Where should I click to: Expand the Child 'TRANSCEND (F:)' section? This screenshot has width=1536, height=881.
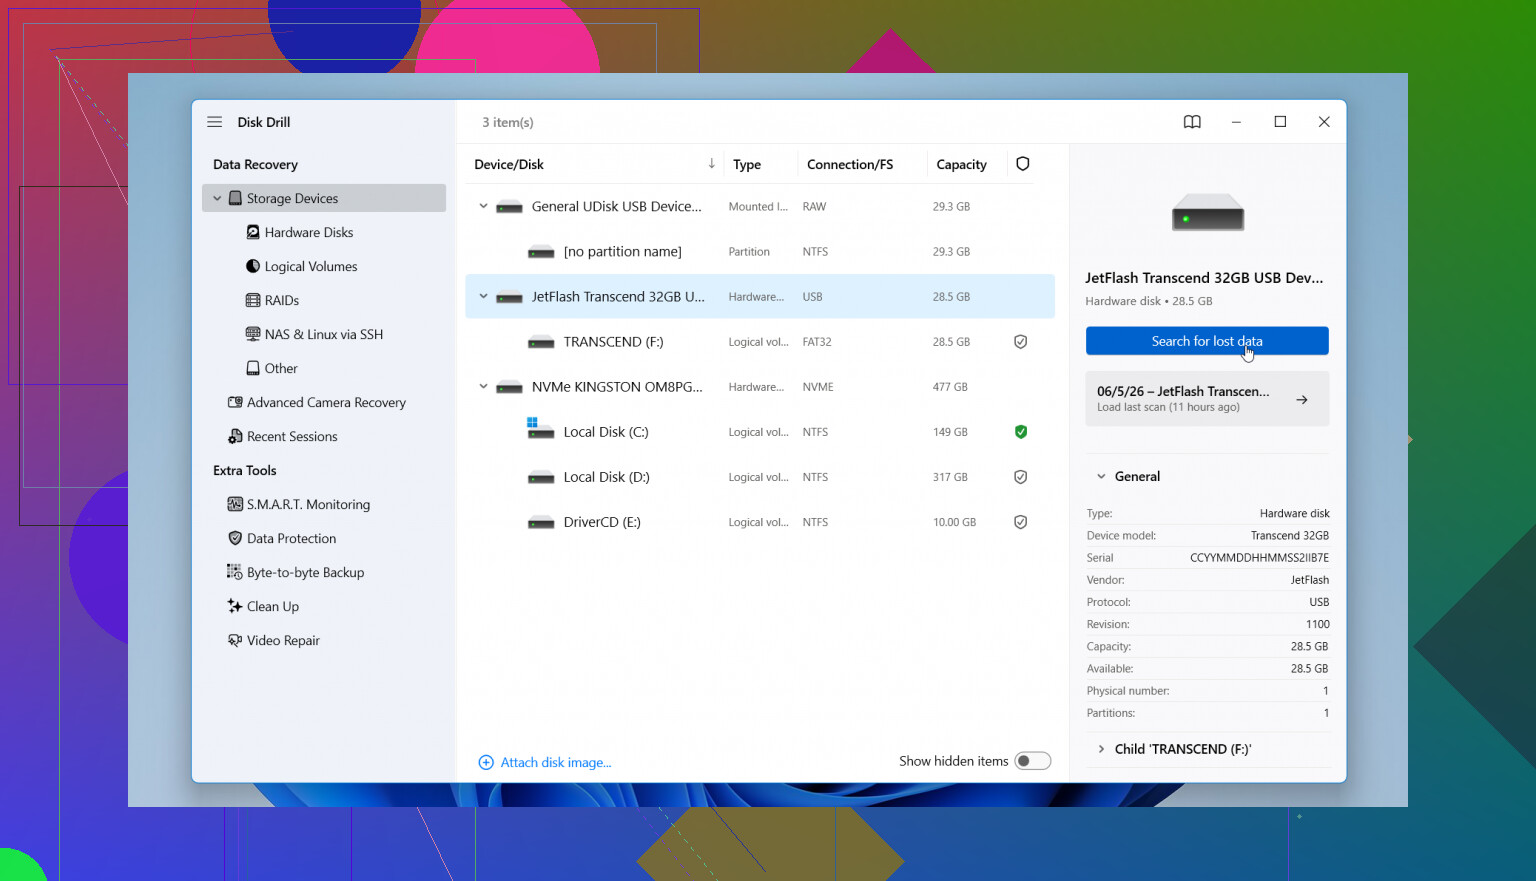pyautogui.click(x=1101, y=749)
